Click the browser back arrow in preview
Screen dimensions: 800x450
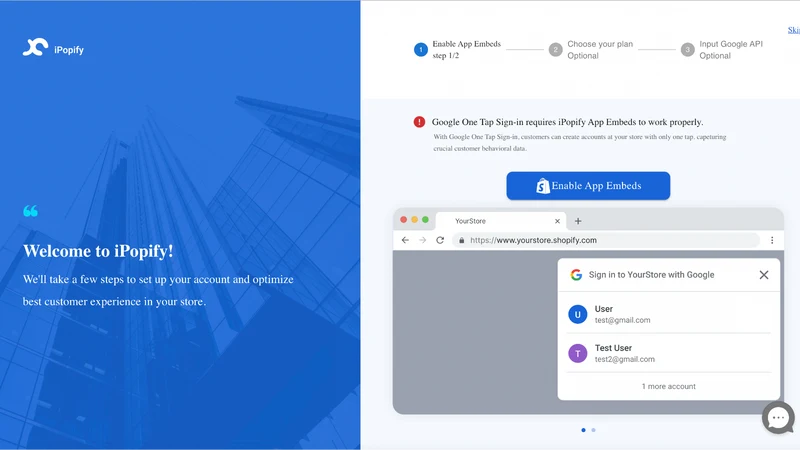(x=405, y=240)
